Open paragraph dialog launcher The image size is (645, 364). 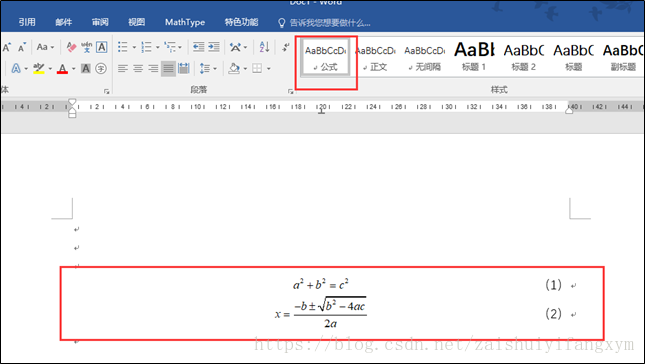[x=290, y=91]
